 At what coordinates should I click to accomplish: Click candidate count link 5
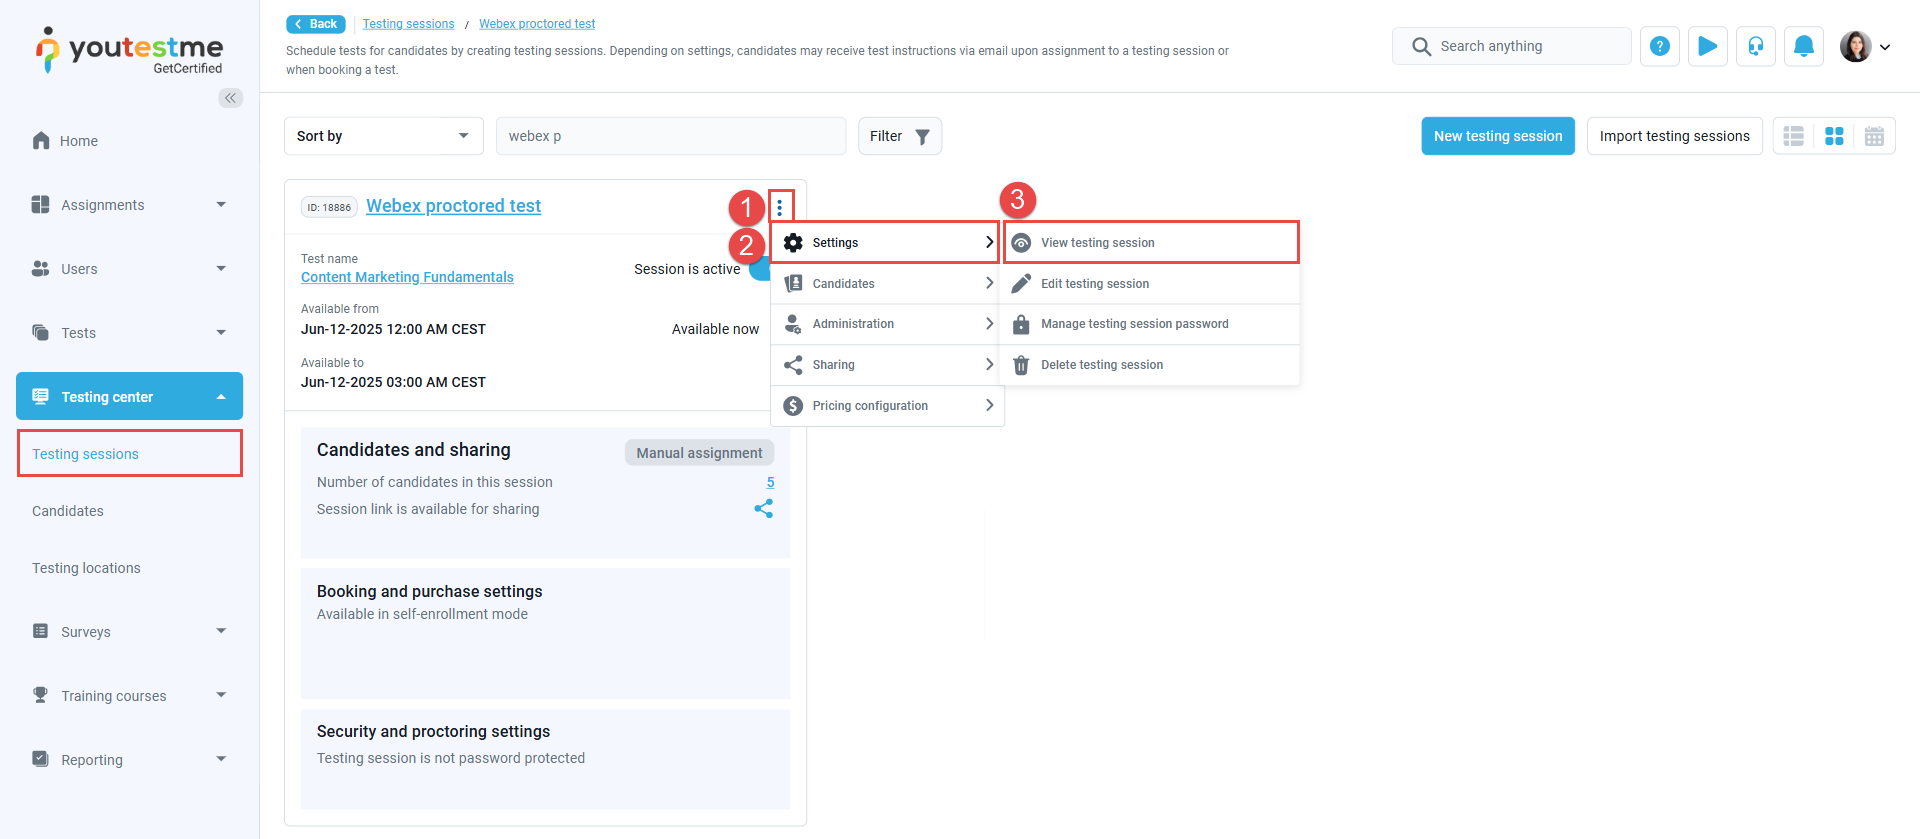coord(770,482)
